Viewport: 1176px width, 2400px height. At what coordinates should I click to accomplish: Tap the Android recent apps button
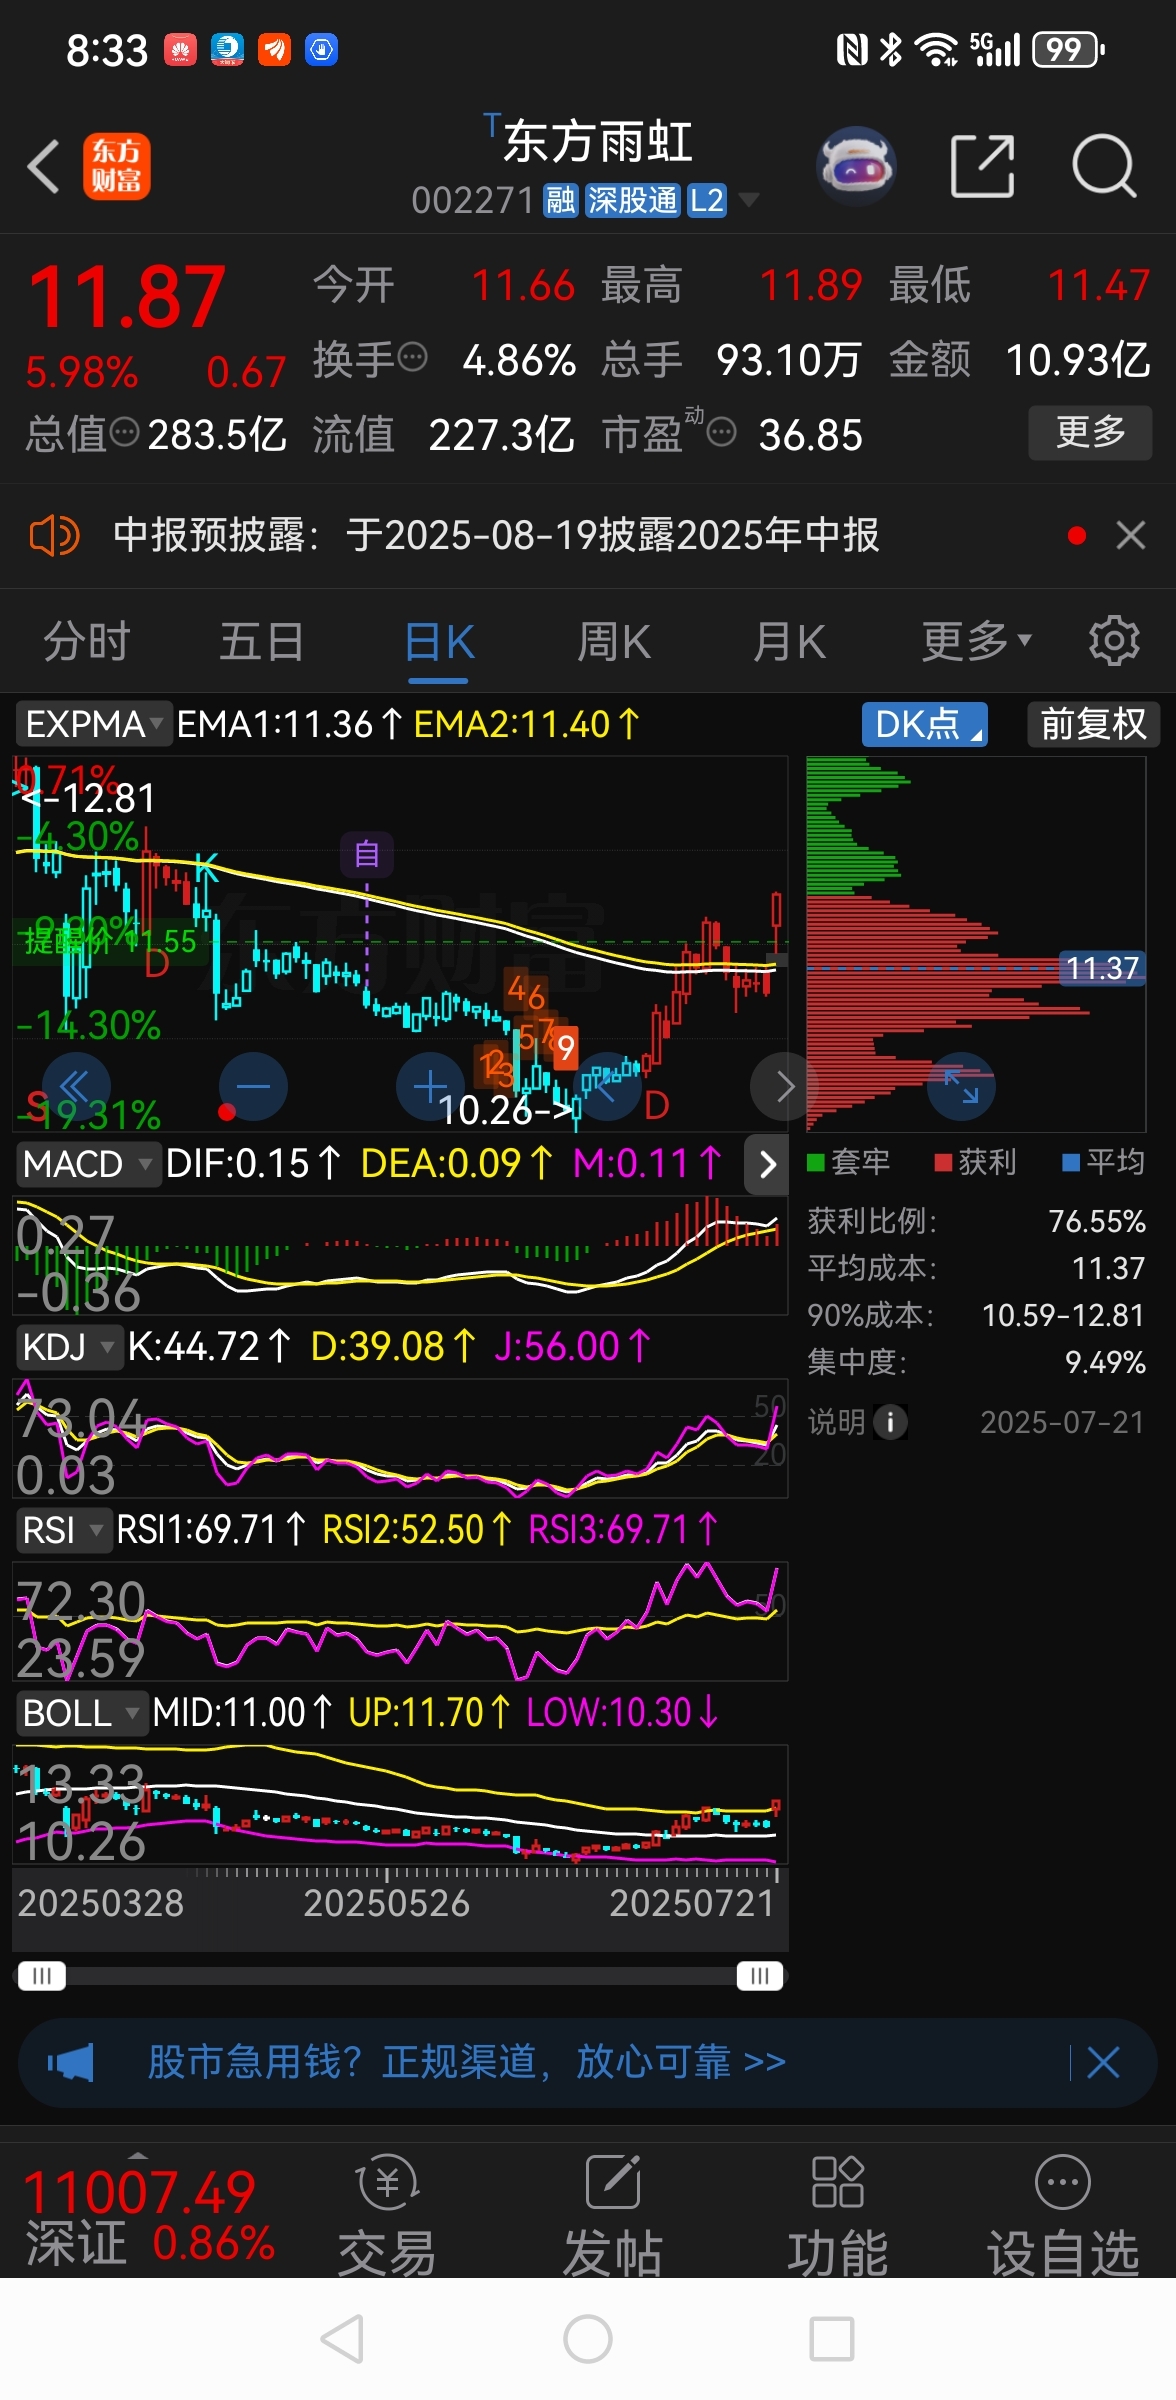coord(832,2340)
